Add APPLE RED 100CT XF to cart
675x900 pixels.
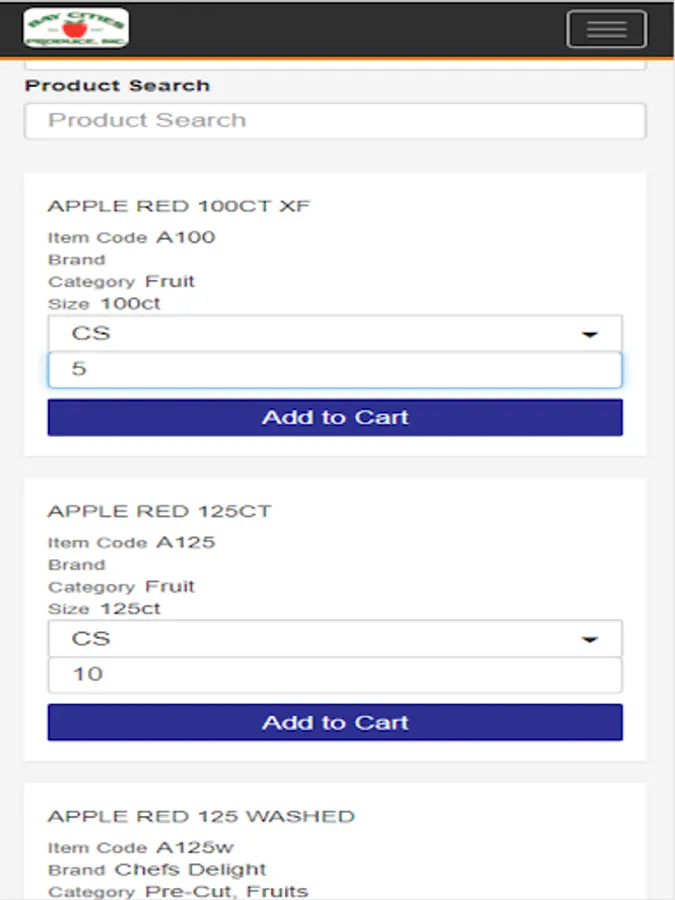(x=335, y=418)
